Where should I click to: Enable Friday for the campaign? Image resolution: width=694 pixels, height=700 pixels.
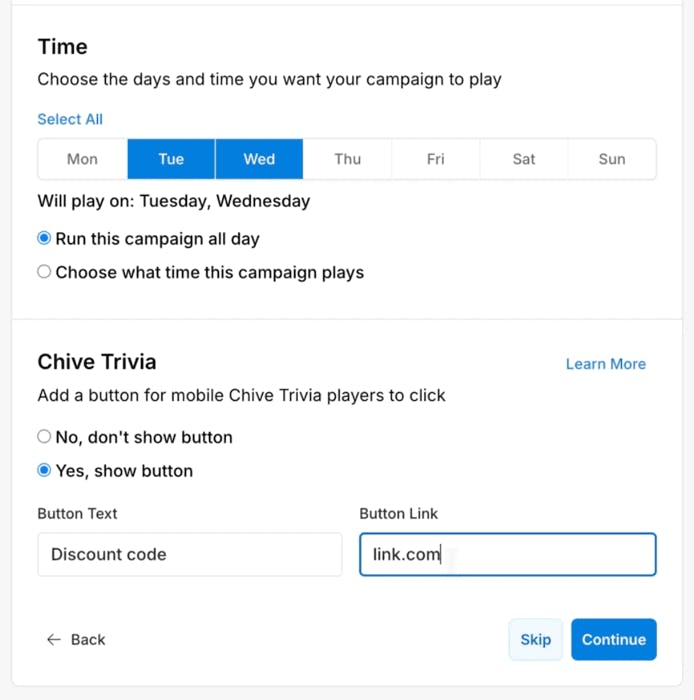click(435, 159)
